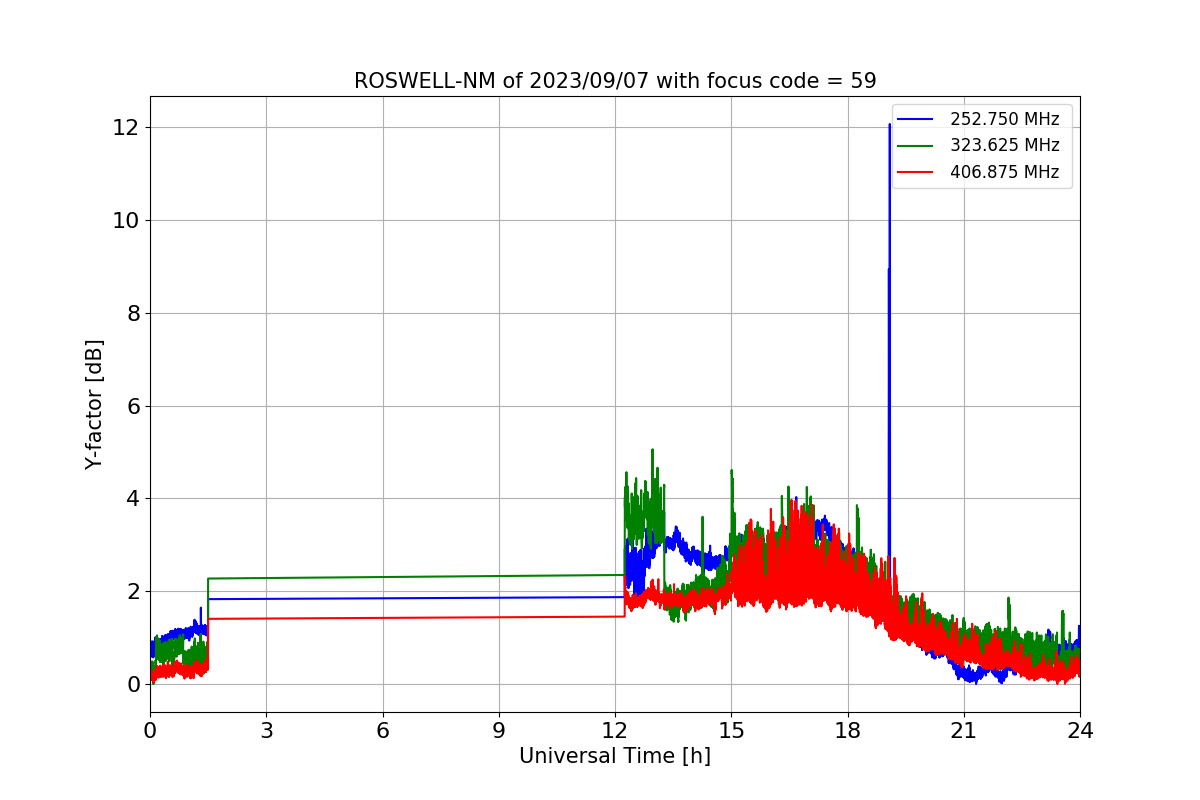Image resolution: width=1200 pixels, height=800 pixels.
Task: Click the 252.750 MHz legend label
Action: (1004, 120)
